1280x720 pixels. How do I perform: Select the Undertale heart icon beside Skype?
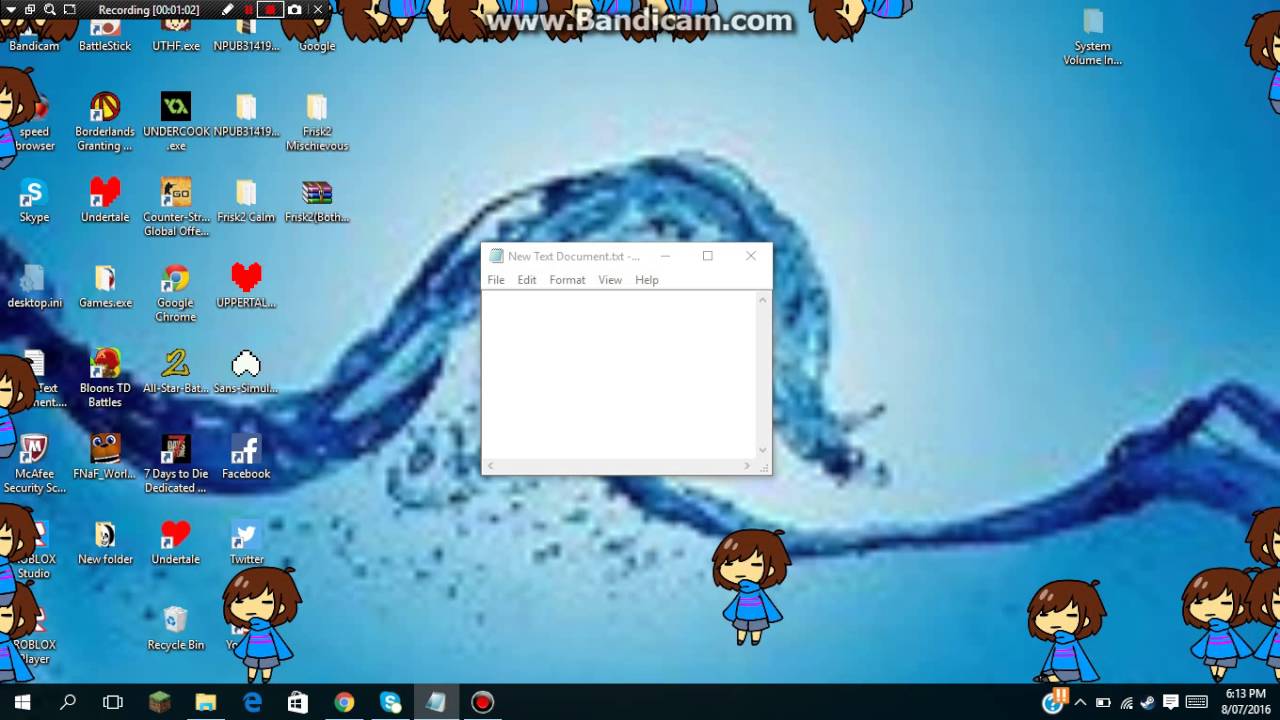point(105,200)
